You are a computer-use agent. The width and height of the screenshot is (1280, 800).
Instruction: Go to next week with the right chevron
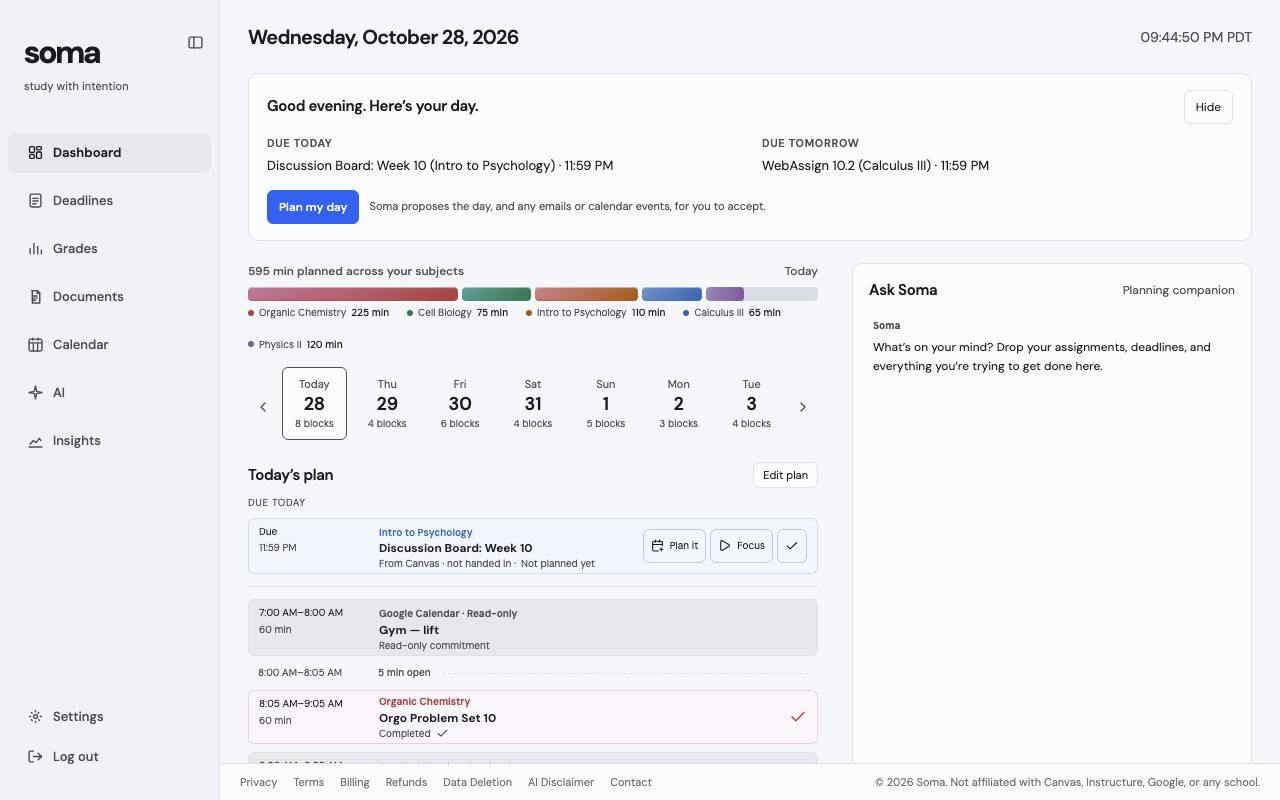(x=802, y=407)
